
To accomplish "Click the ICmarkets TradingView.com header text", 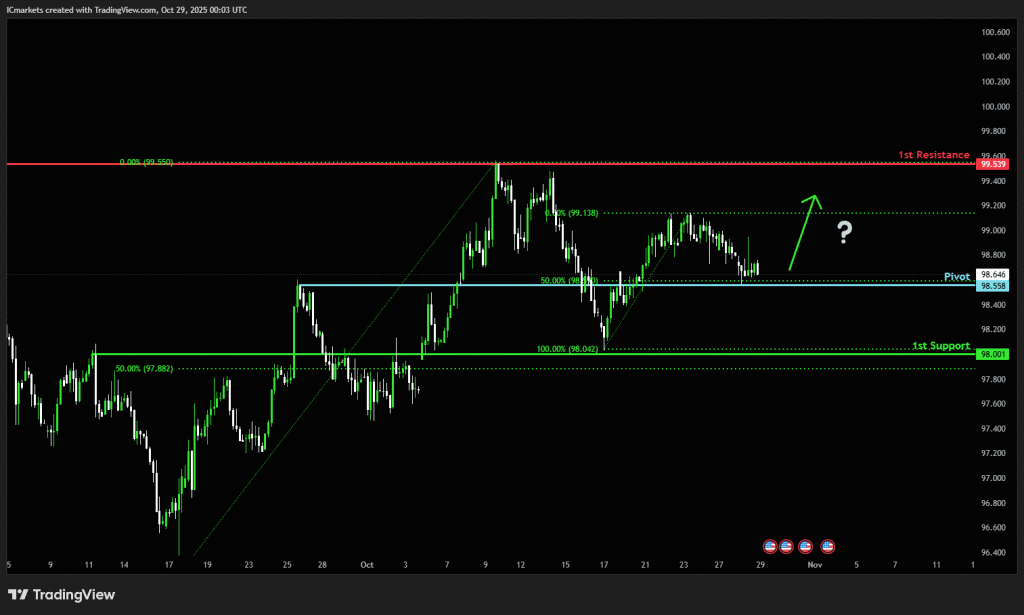I will (125, 9).
